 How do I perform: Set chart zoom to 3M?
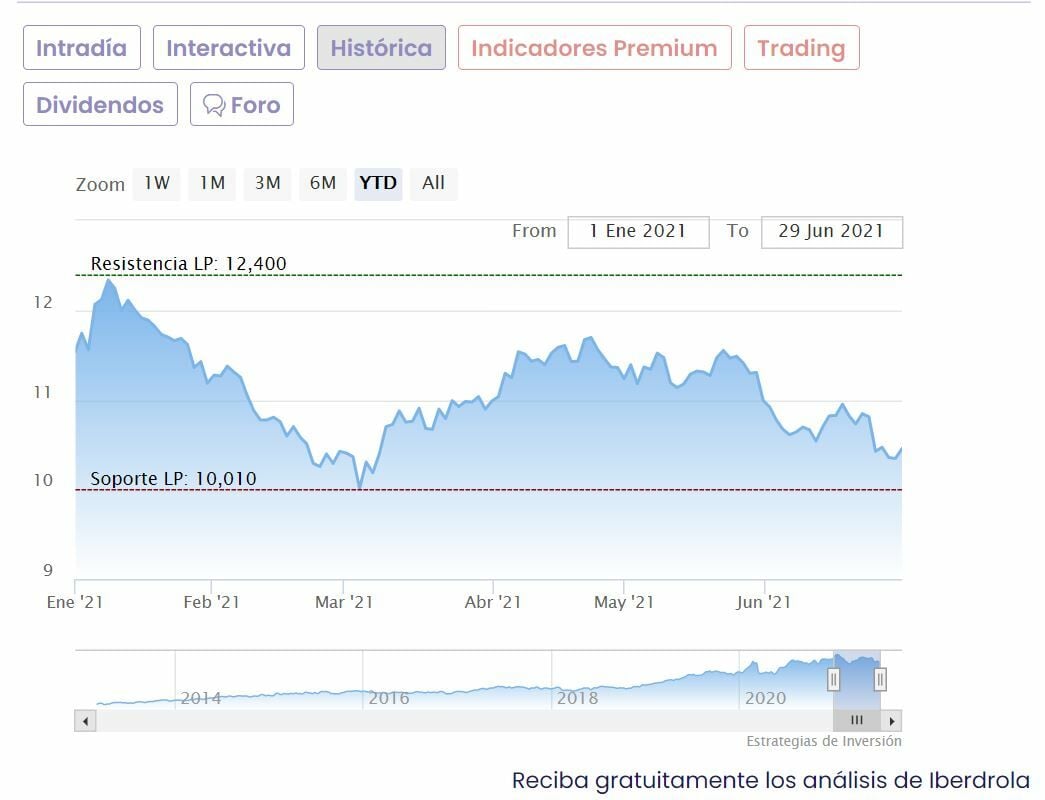tap(267, 183)
